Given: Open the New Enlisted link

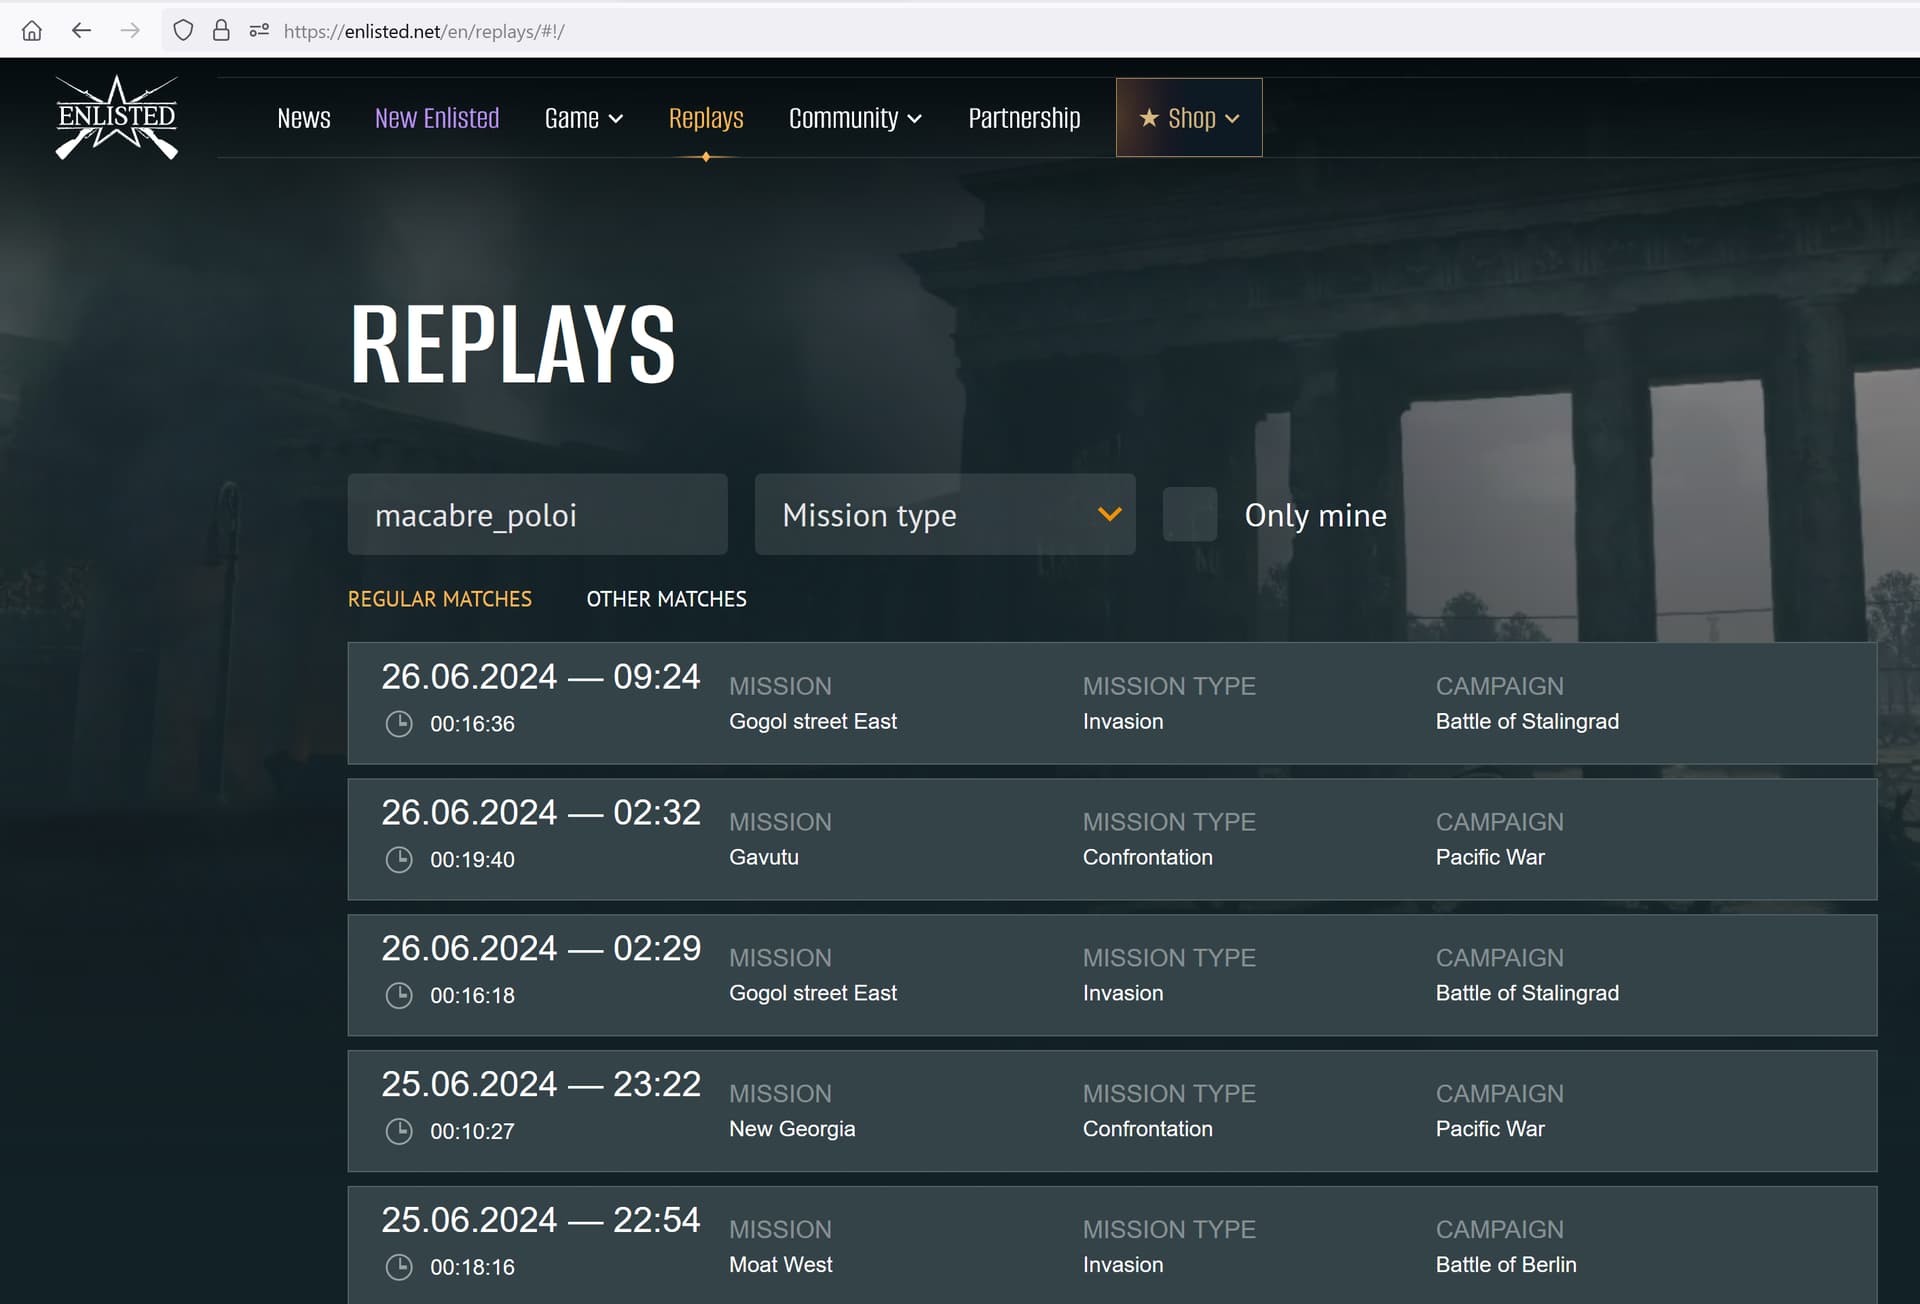Looking at the screenshot, I should (437, 117).
